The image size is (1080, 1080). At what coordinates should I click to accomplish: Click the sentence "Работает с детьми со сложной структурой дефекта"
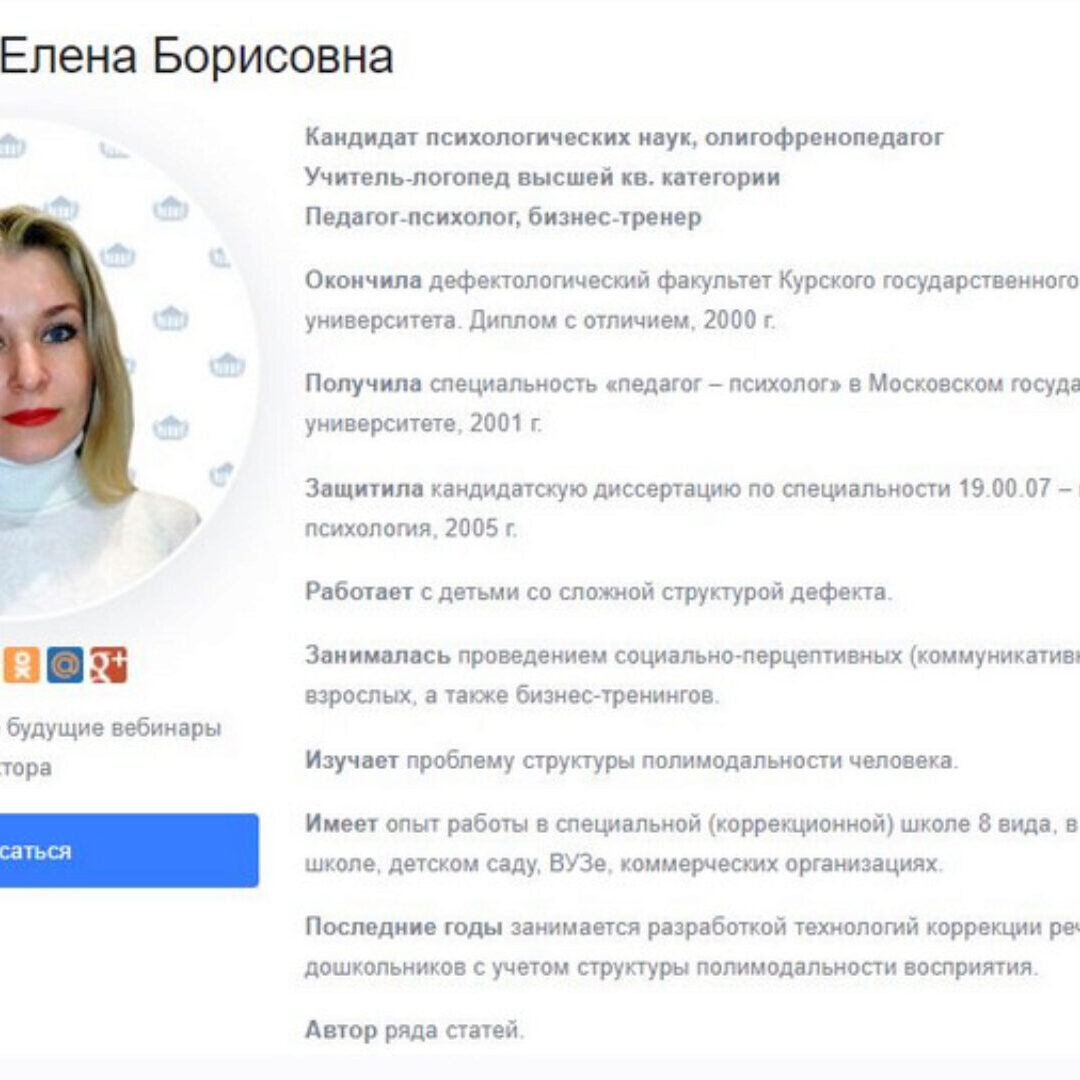click(x=599, y=592)
